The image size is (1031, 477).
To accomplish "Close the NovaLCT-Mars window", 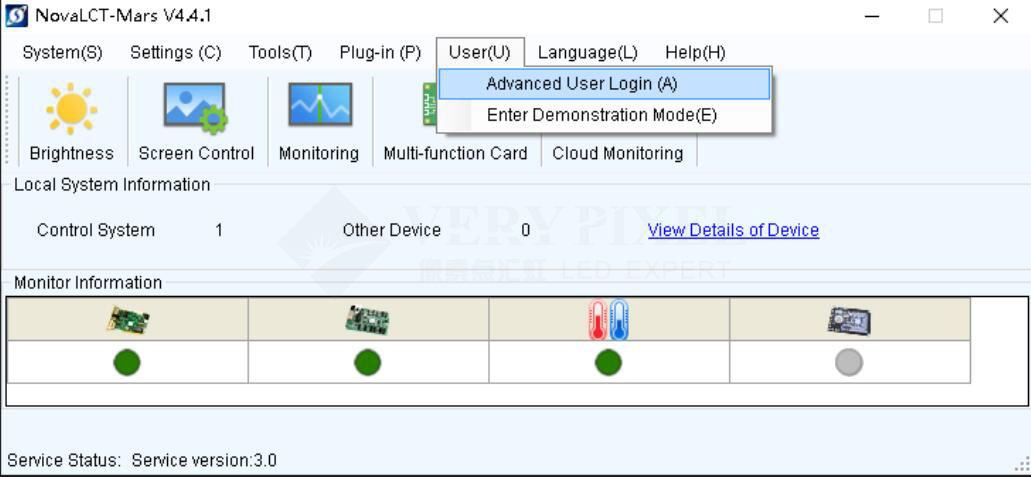I will pos(1001,16).
